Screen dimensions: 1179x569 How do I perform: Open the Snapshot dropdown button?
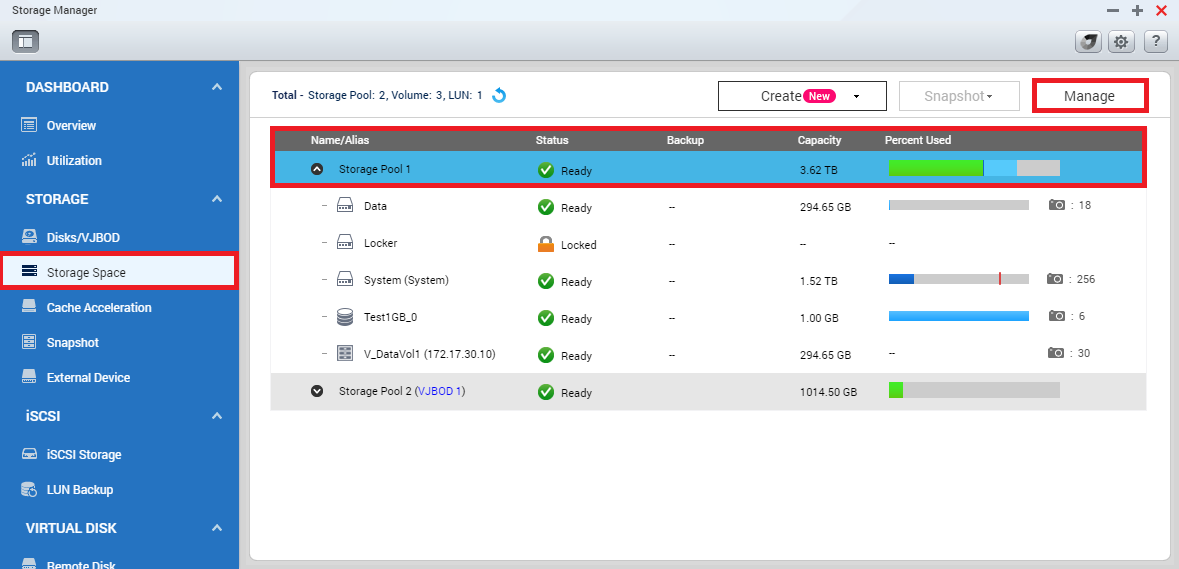[959, 96]
